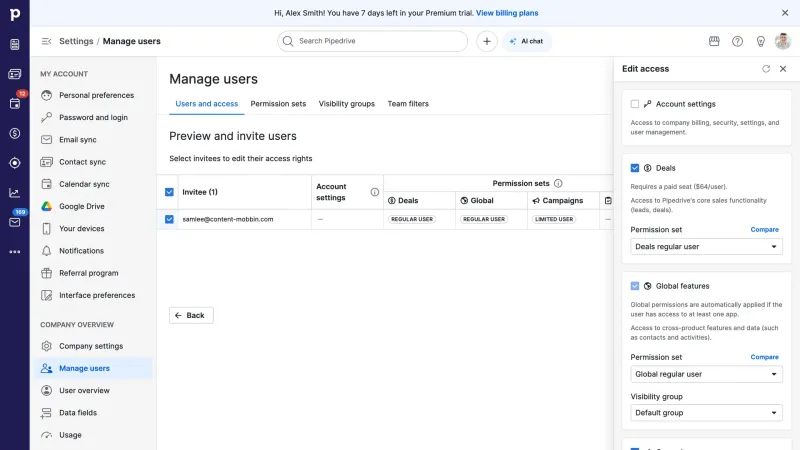This screenshot has height=450, width=800.
Task: Open Notifications settings
Action: pyautogui.click(x=93, y=251)
